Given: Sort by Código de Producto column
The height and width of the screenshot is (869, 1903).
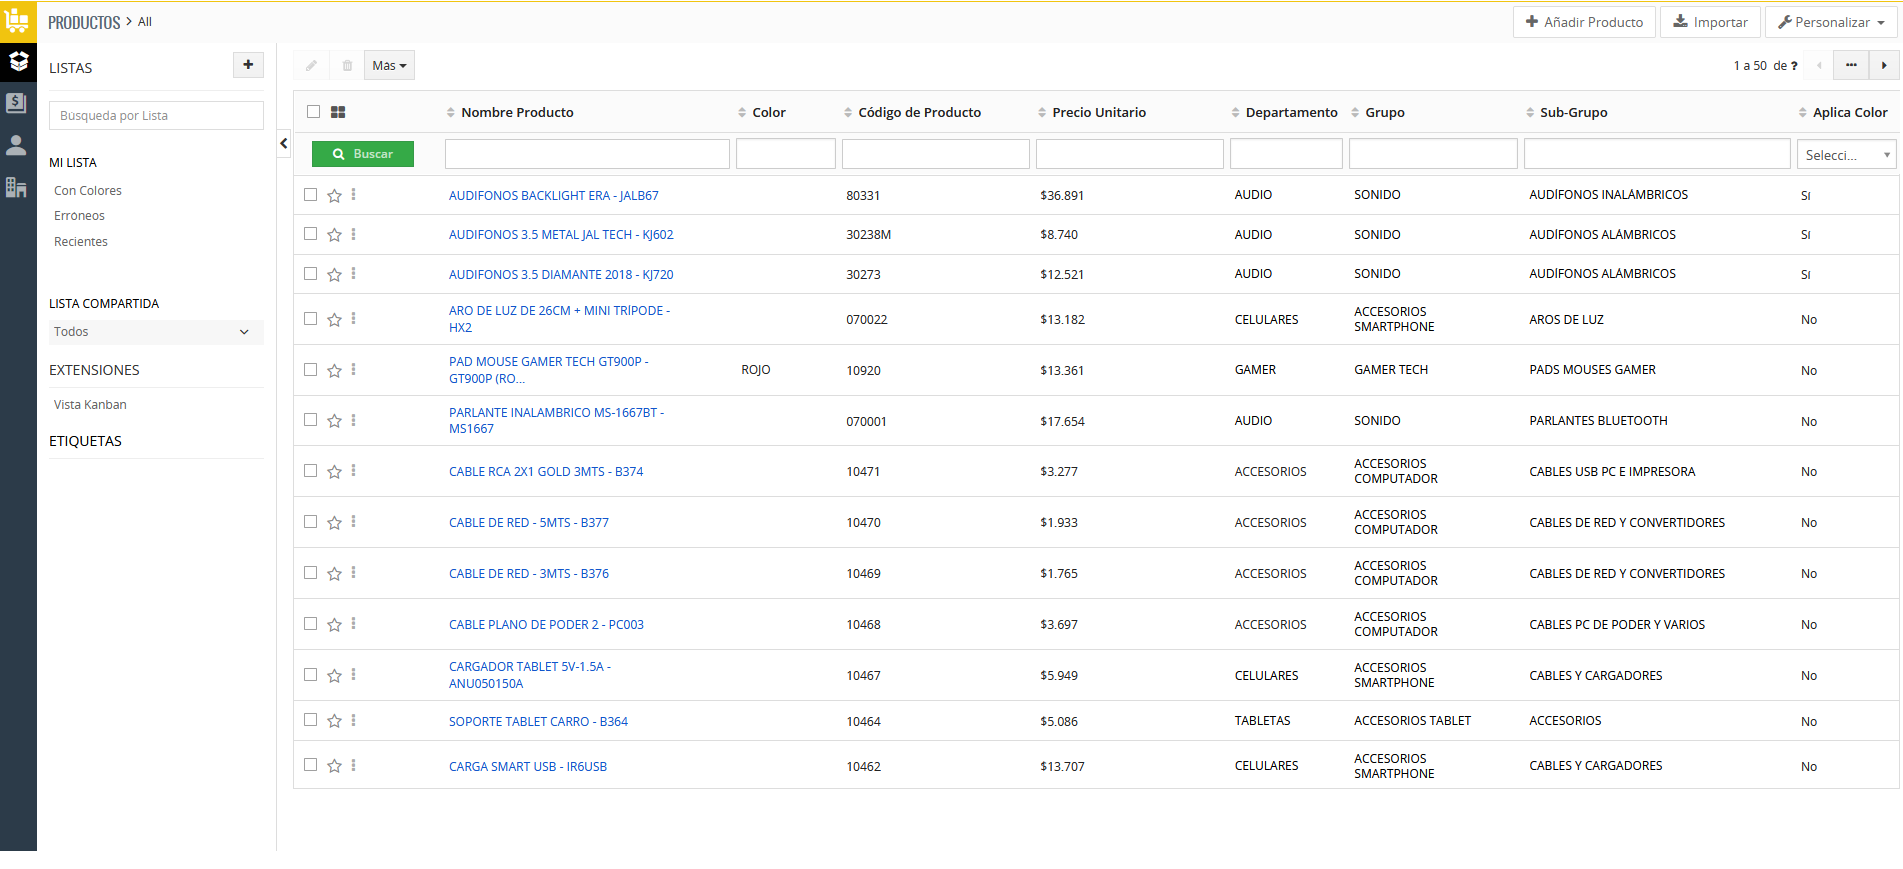Looking at the screenshot, I should click(x=919, y=113).
